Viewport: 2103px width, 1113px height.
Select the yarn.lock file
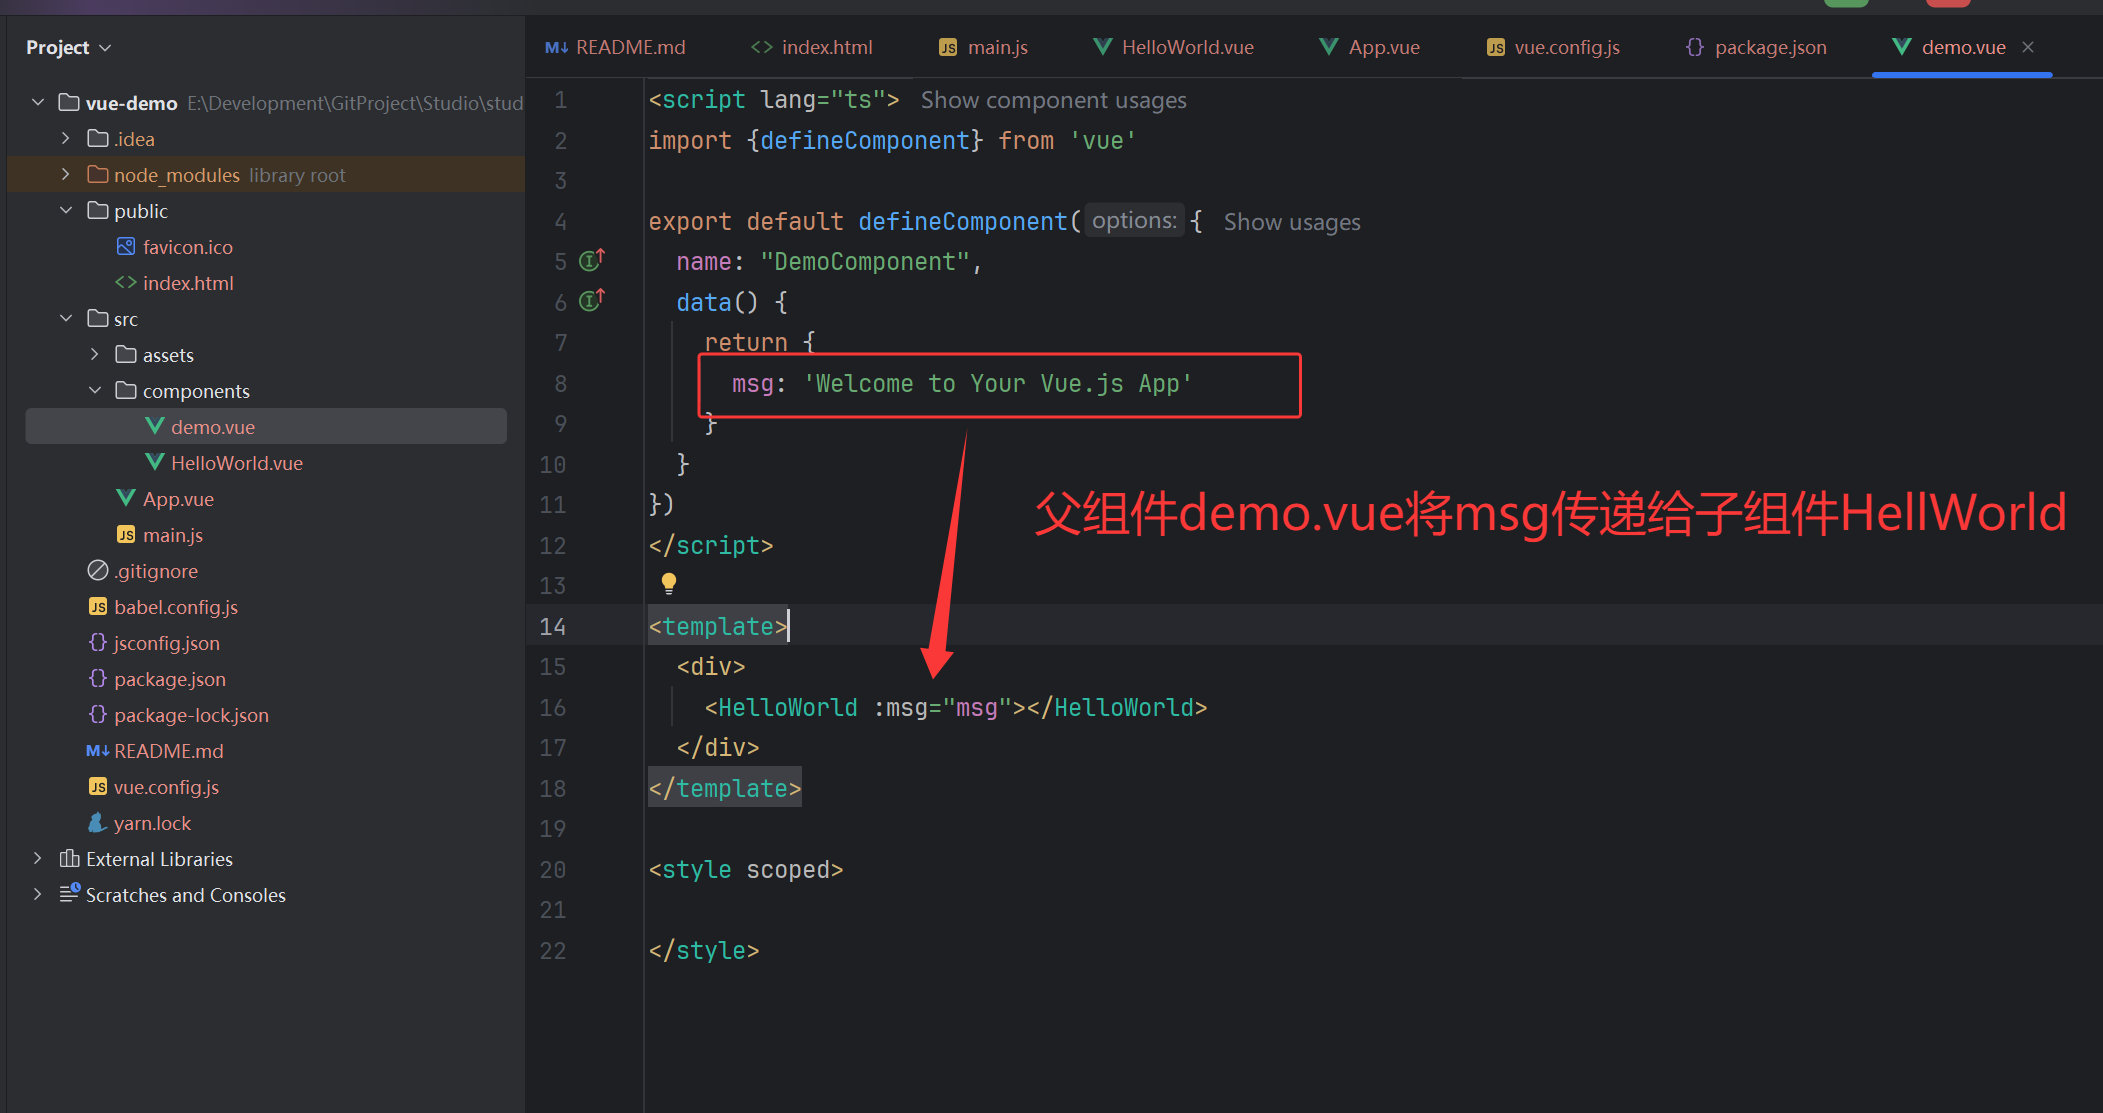[152, 823]
